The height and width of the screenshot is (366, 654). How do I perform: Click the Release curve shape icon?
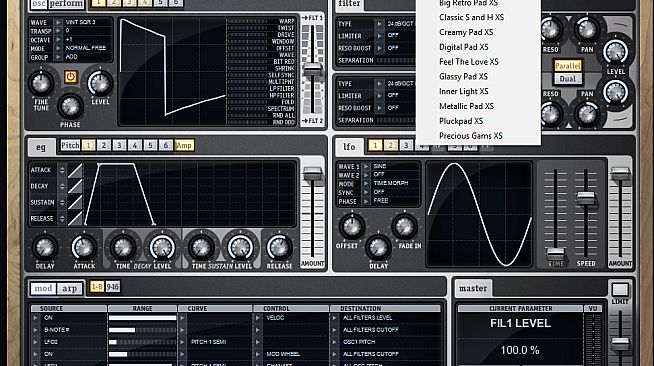[x=75, y=218]
